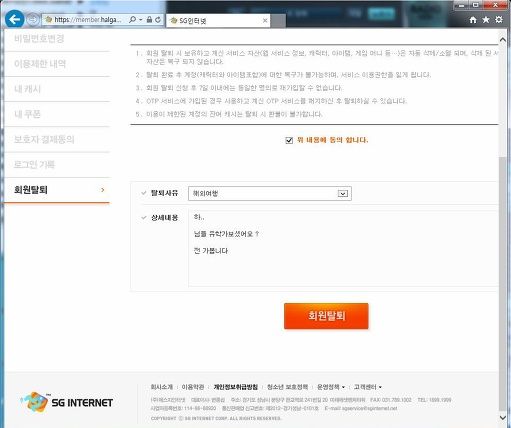
Task: Click the 위 내용에 동의 합니다 label text
Action: pyautogui.click(x=332, y=140)
